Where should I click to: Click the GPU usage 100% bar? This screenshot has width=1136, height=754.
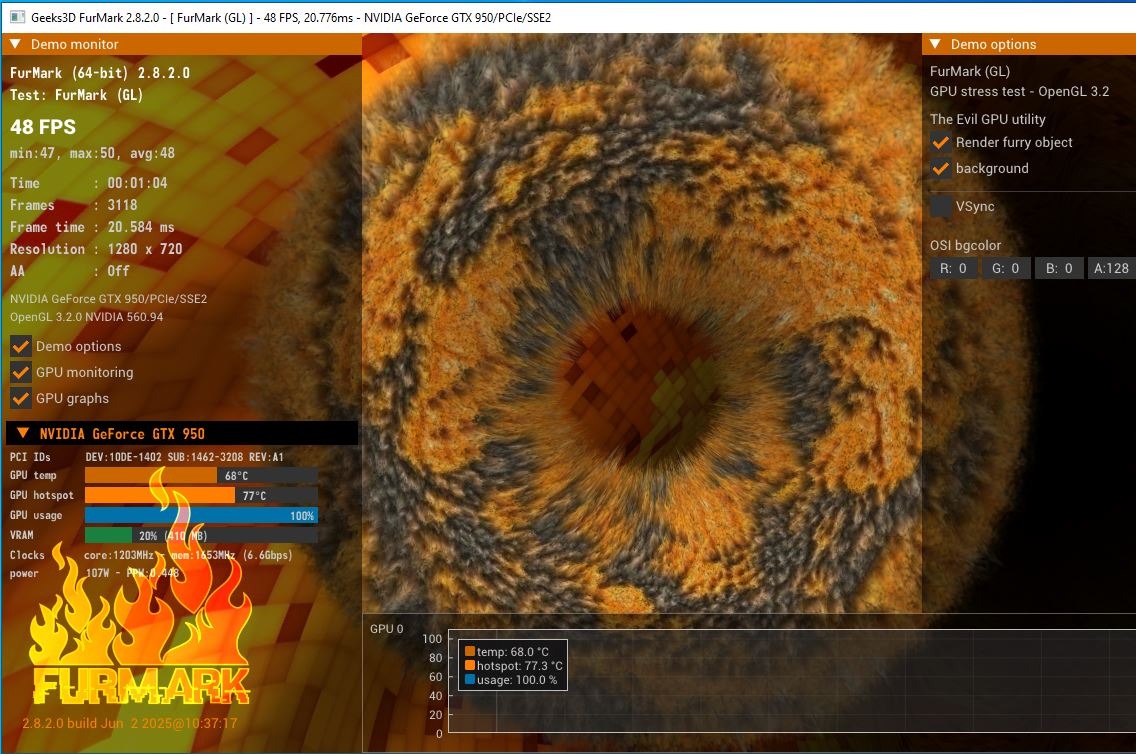(x=201, y=516)
